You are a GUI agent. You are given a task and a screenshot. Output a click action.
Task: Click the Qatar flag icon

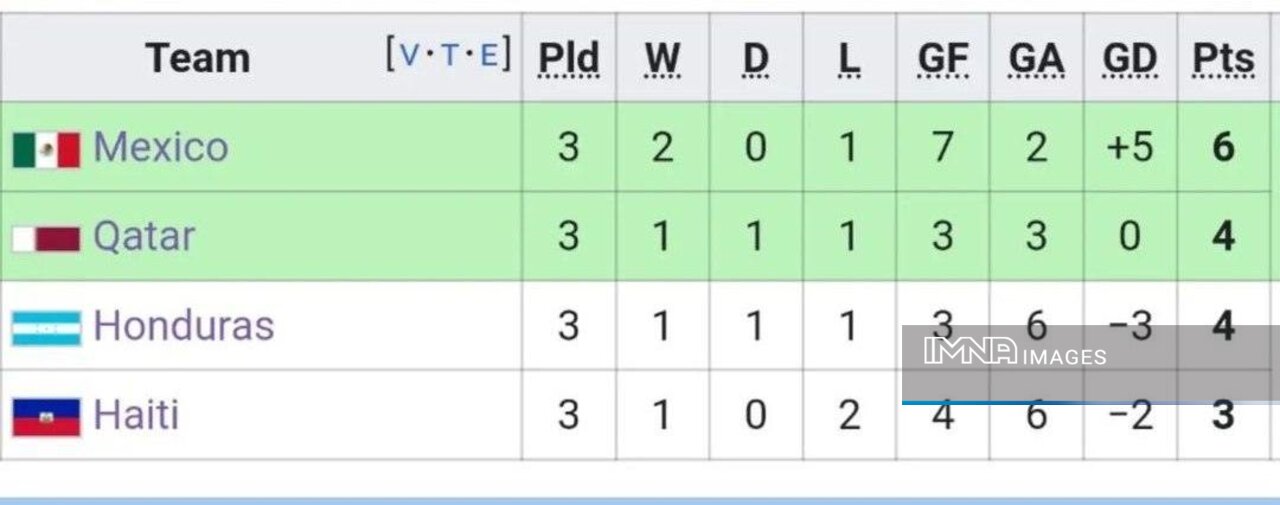tap(46, 238)
